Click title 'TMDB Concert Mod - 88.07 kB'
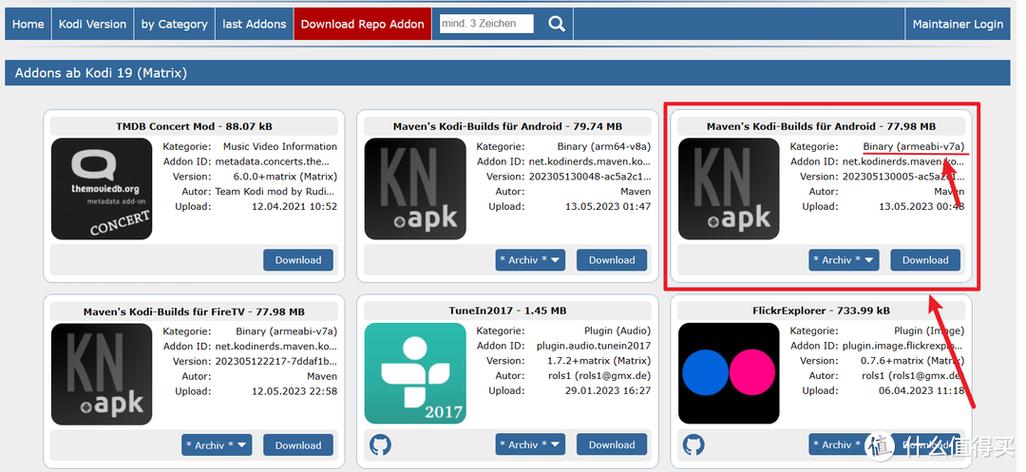 tap(194, 126)
